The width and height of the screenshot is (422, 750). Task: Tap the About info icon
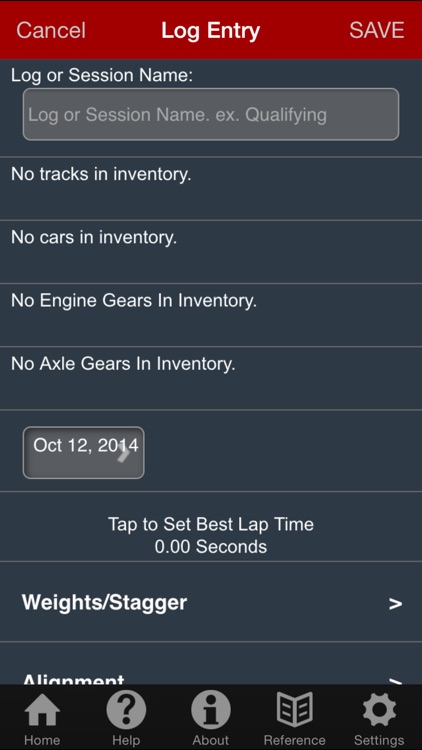[x=211, y=710]
